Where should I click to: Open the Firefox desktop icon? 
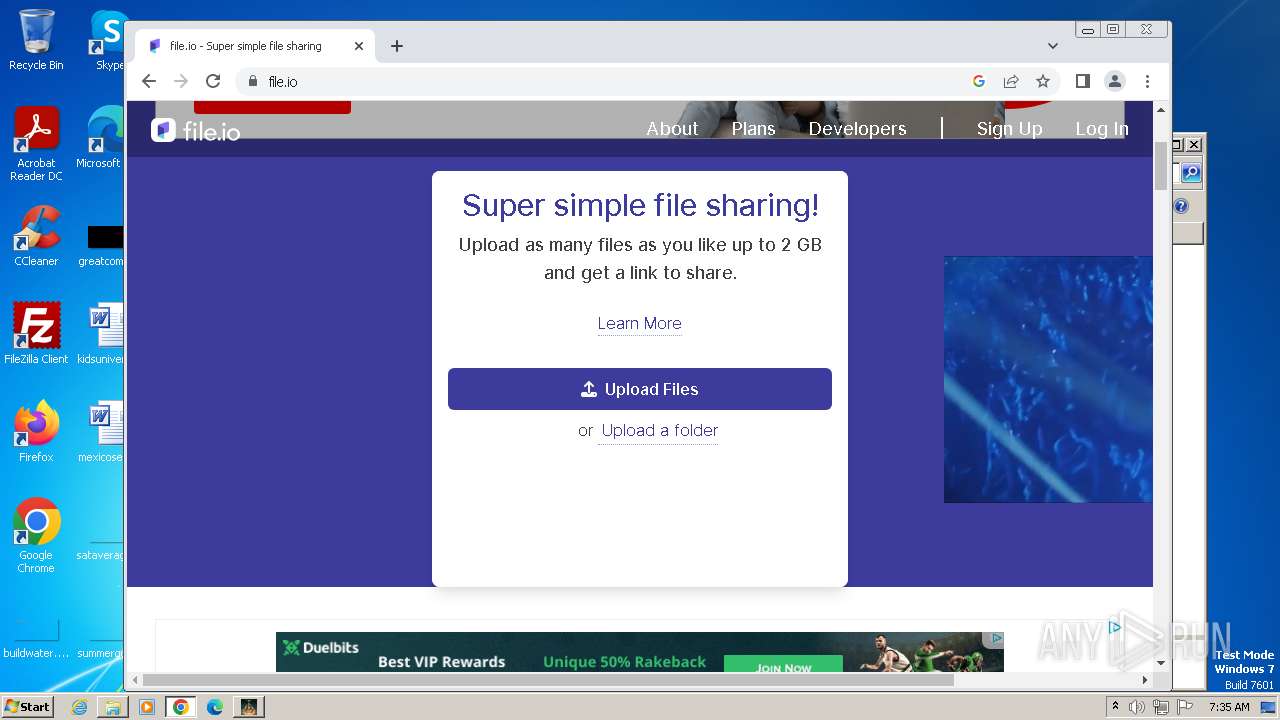(x=36, y=432)
